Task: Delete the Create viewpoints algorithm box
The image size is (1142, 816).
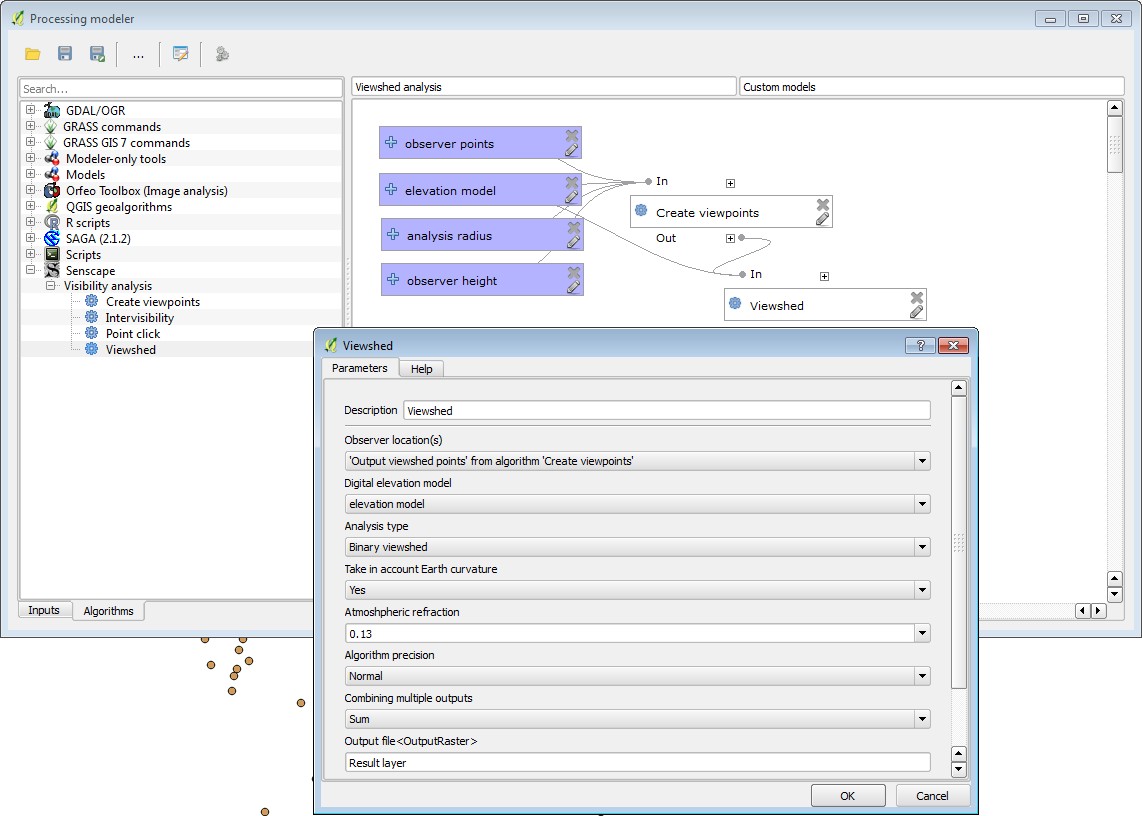Action: (822, 205)
